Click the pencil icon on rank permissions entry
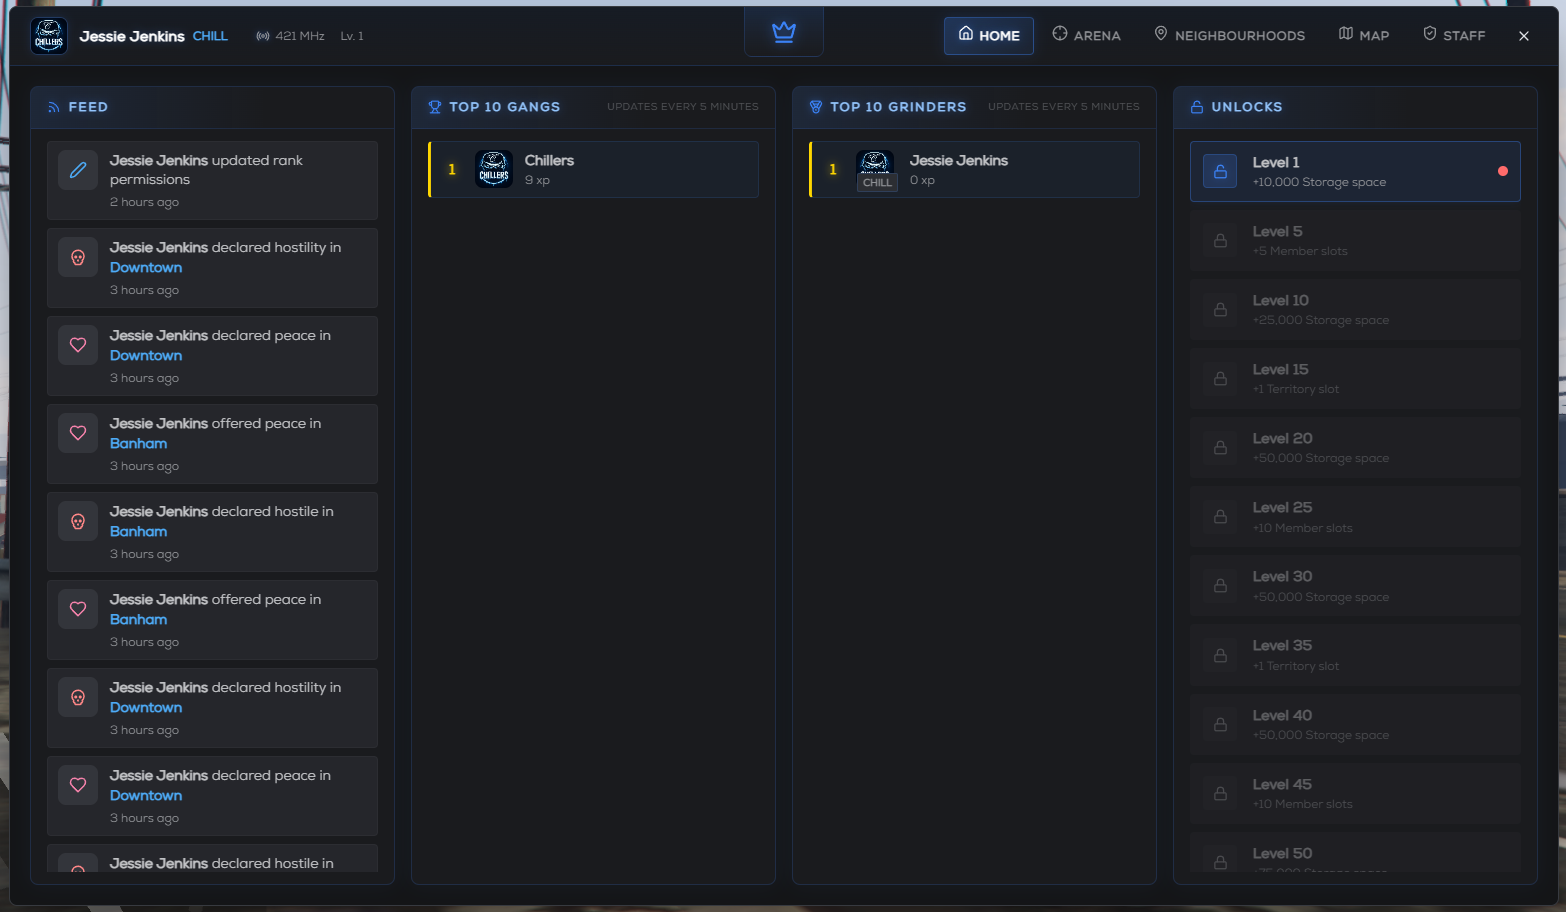 (78, 170)
